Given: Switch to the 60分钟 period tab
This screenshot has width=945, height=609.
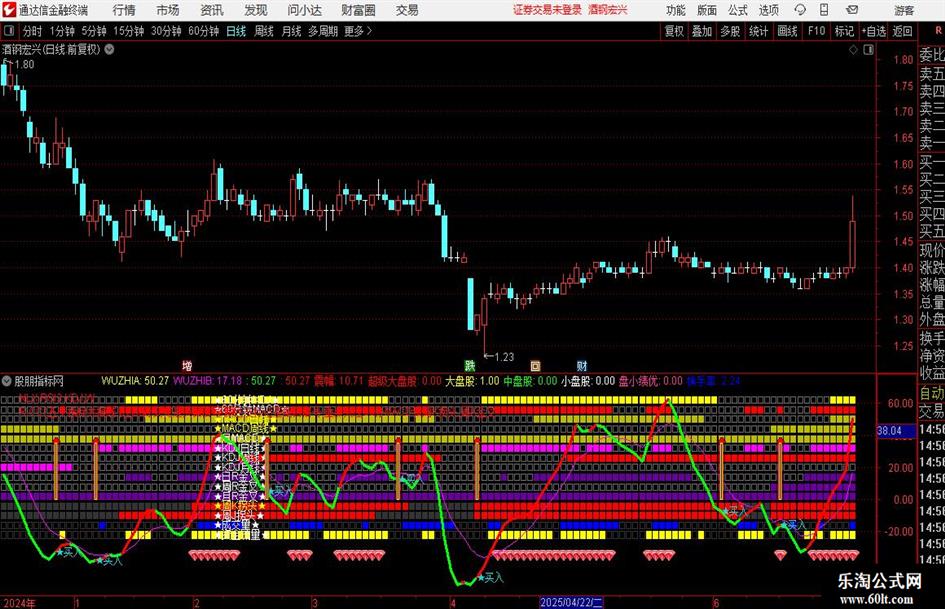Looking at the screenshot, I should click(x=204, y=31).
